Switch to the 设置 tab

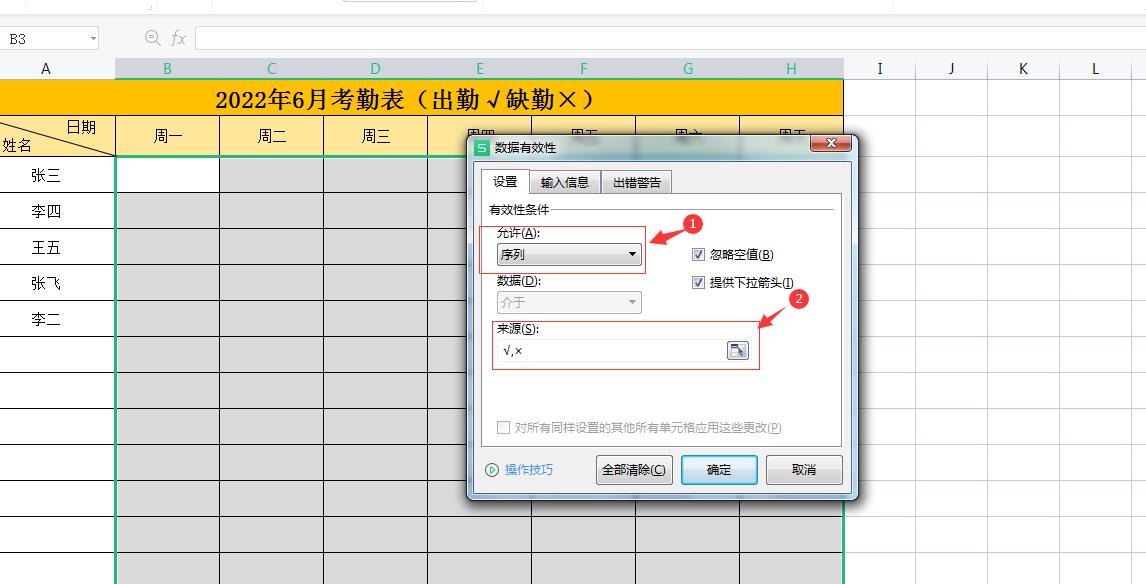pyautogui.click(x=505, y=181)
